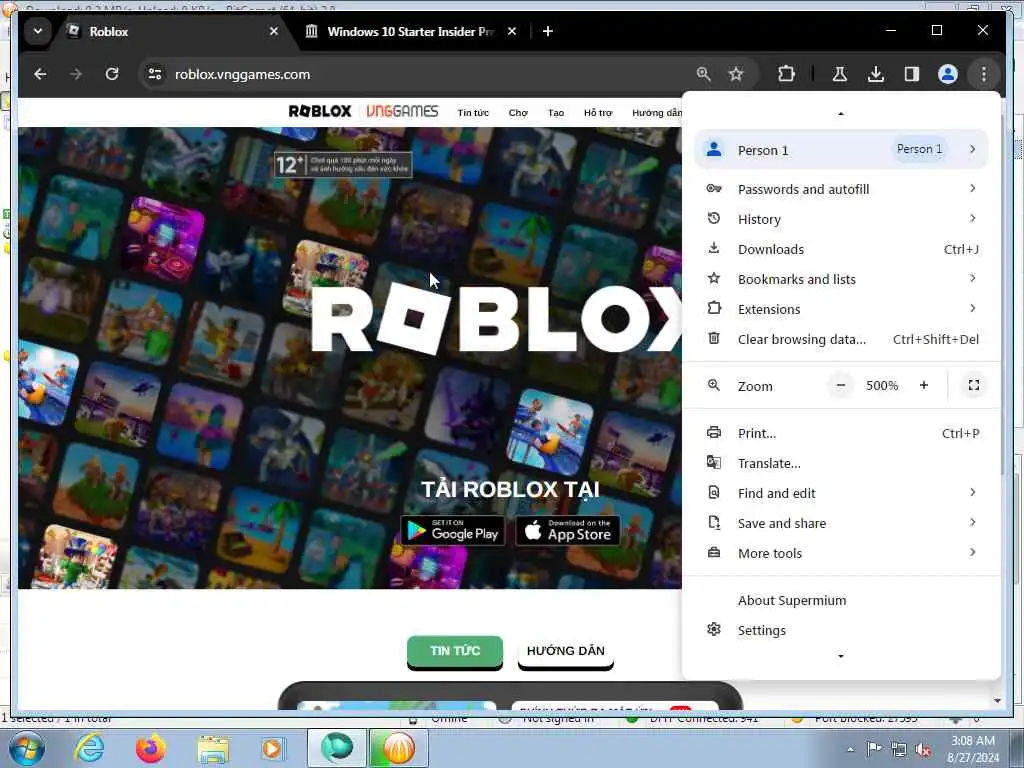Open Tin tức nav link
Image resolution: width=1024 pixels, height=768 pixels.
point(473,112)
